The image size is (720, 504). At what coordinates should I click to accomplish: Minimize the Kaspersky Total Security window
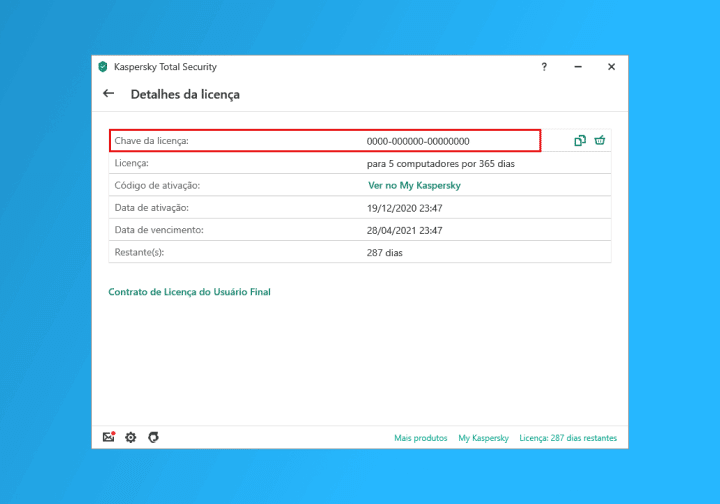pyautogui.click(x=578, y=67)
